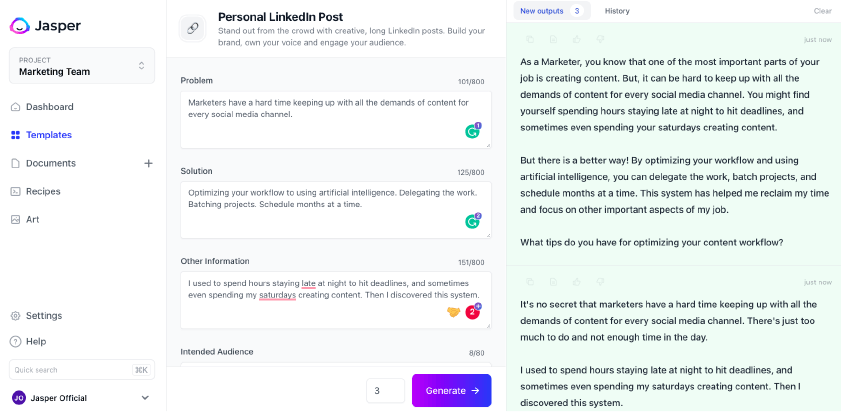Screen dimensions: 841x412
Task: Click the Grammarly icon in Solution field
Action: (x=473, y=220)
